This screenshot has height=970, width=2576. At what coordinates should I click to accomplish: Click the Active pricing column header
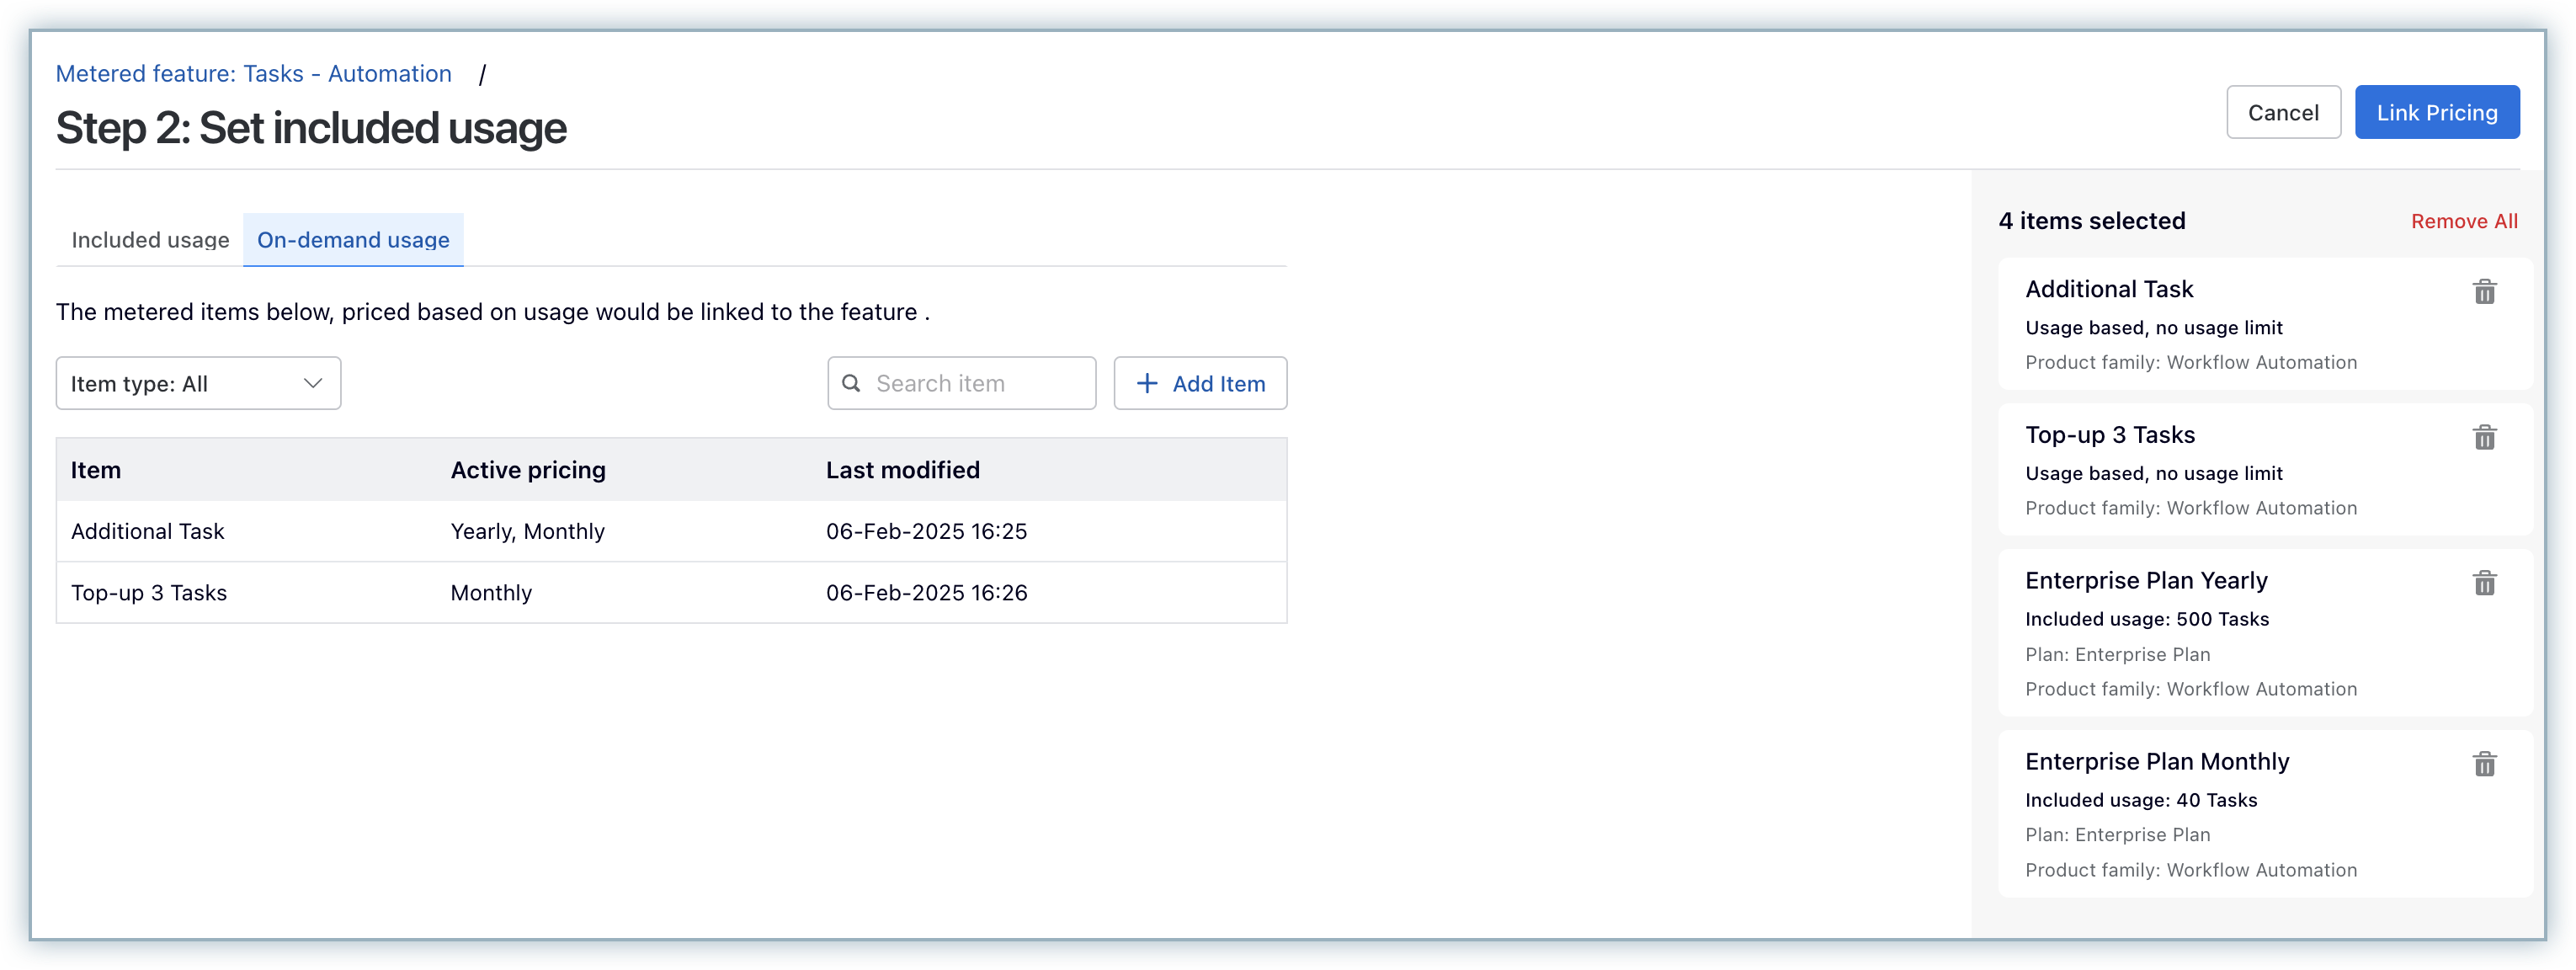coord(528,470)
